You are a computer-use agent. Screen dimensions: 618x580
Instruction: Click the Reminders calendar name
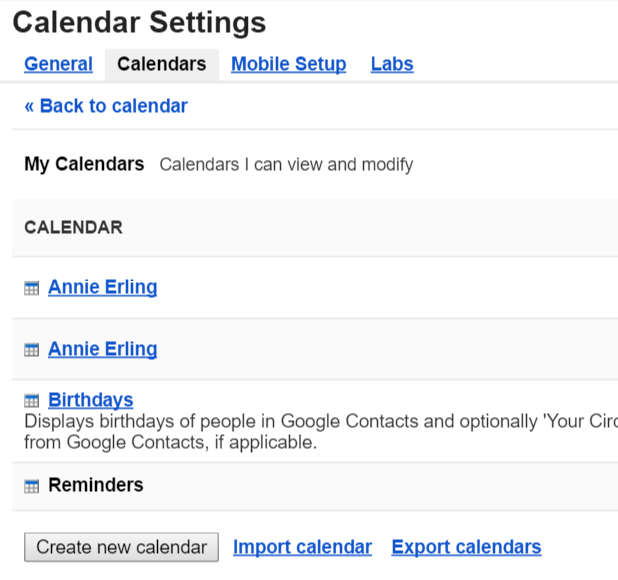click(x=96, y=485)
